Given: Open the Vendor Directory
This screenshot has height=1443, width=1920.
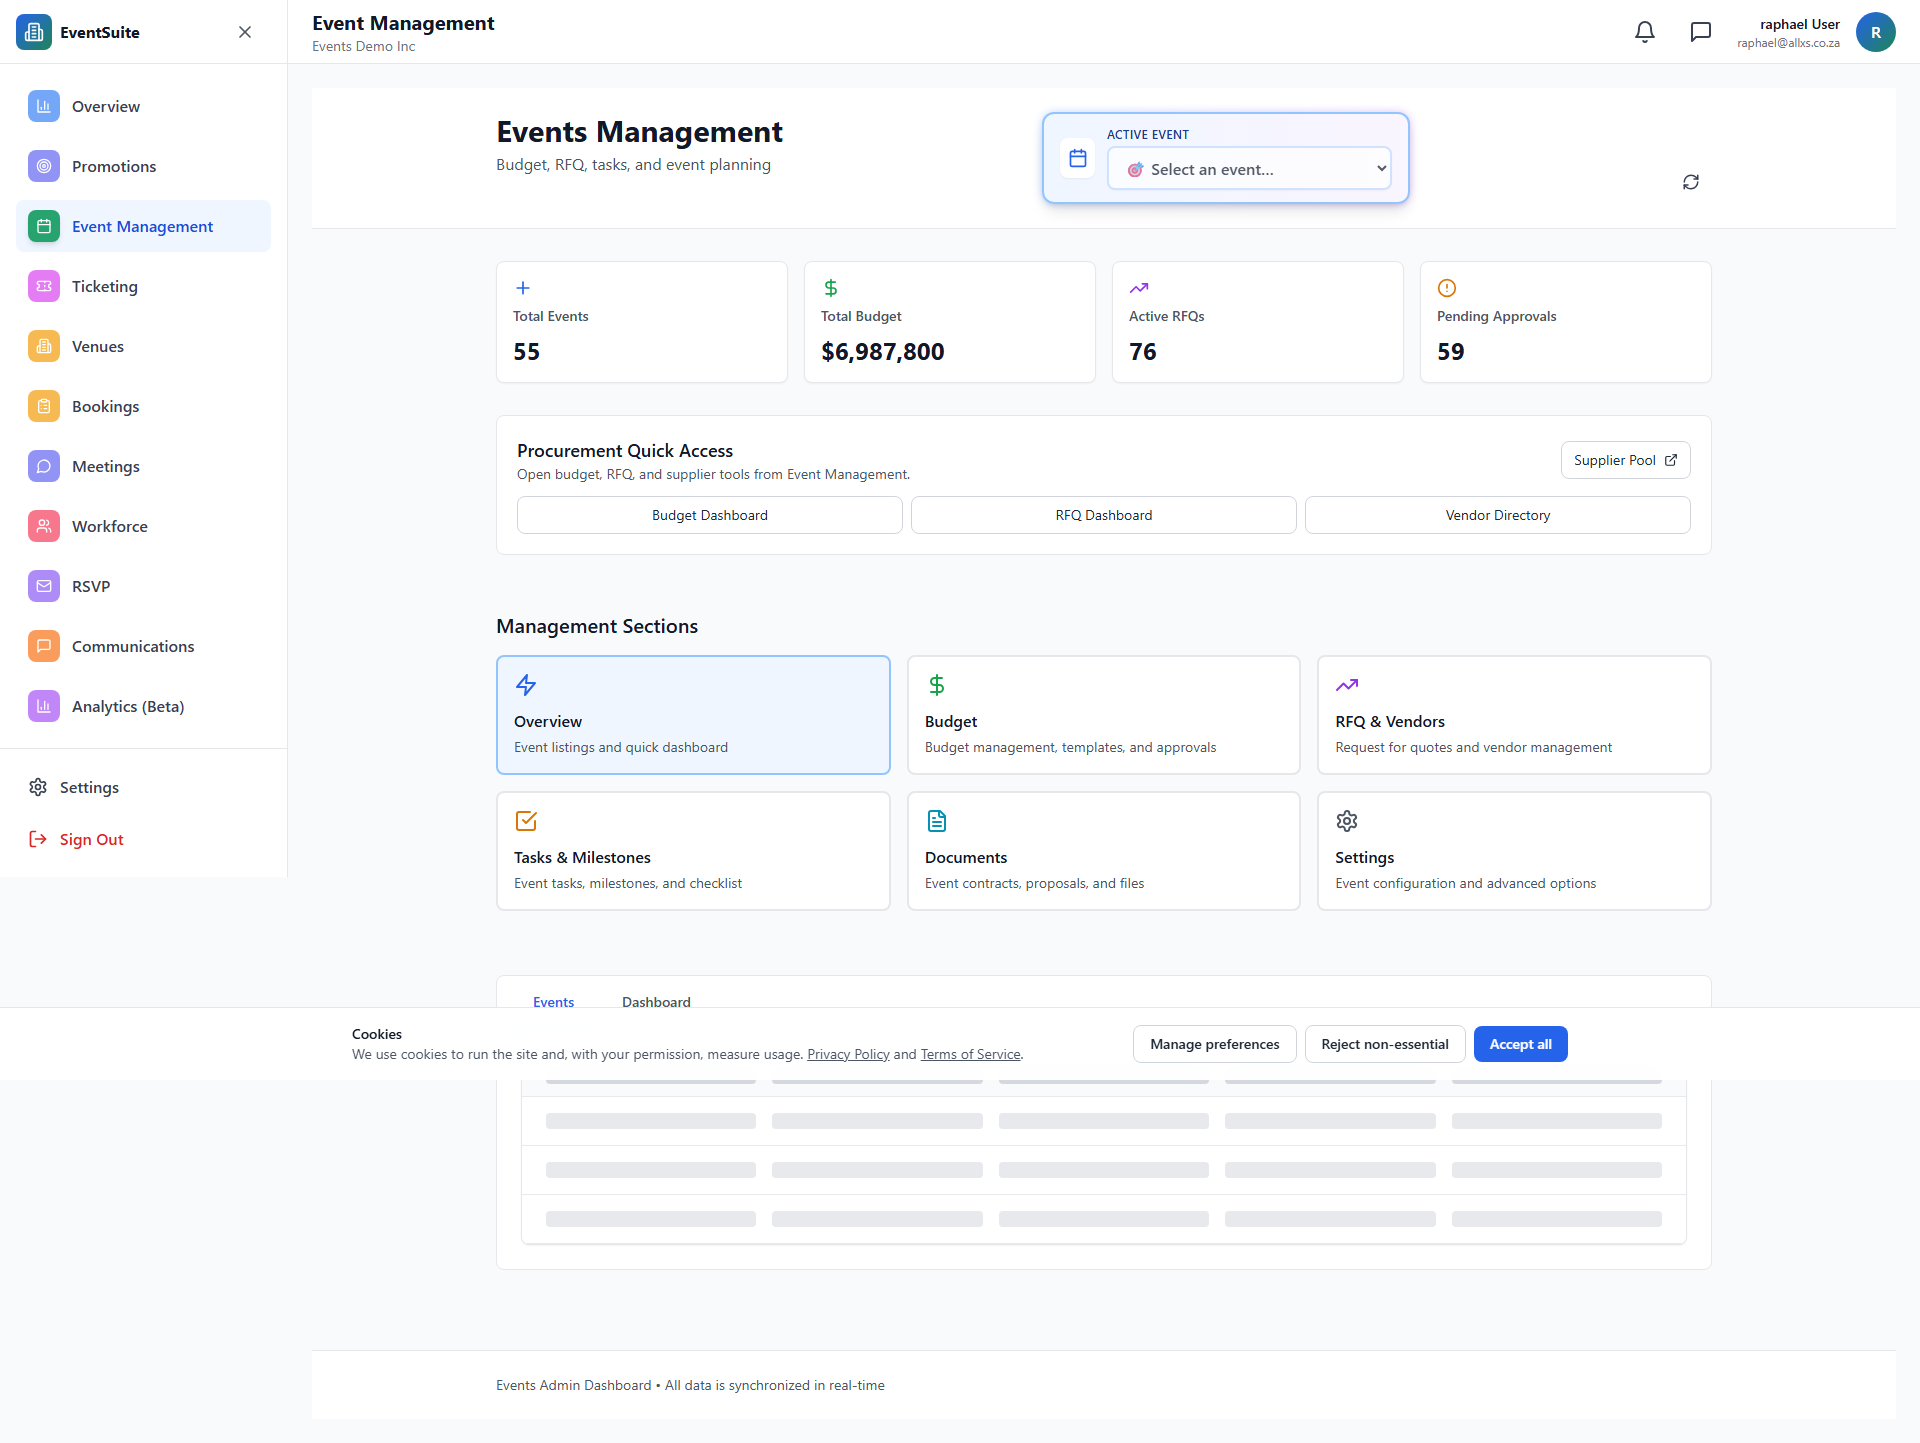Looking at the screenshot, I should (1497, 514).
